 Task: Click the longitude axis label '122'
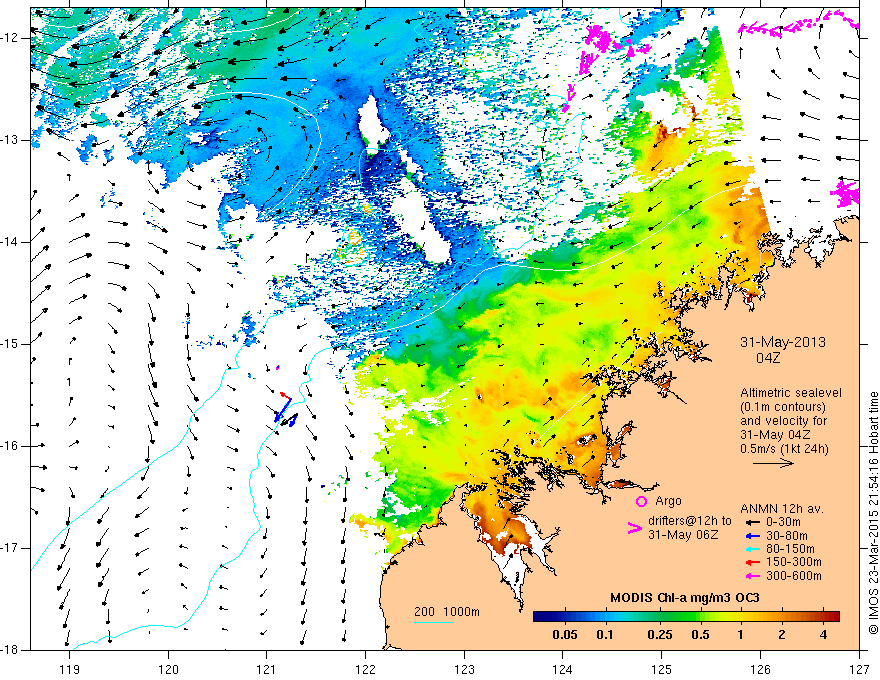click(x=365, y=669)
